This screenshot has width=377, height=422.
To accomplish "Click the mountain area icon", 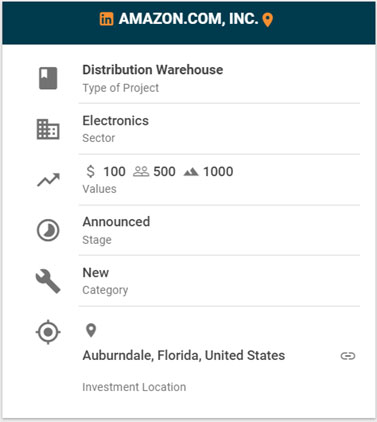I will pos(191,172).
